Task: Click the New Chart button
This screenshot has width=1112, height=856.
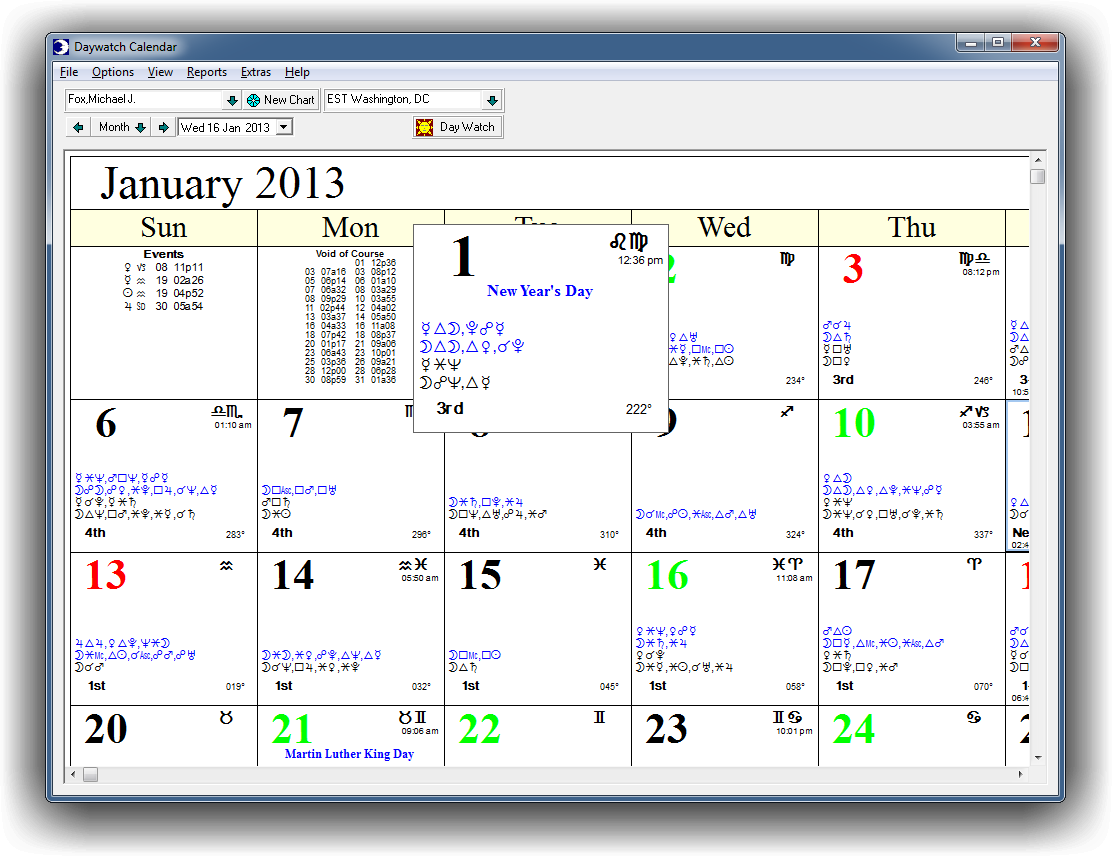Action: [281, 100]
